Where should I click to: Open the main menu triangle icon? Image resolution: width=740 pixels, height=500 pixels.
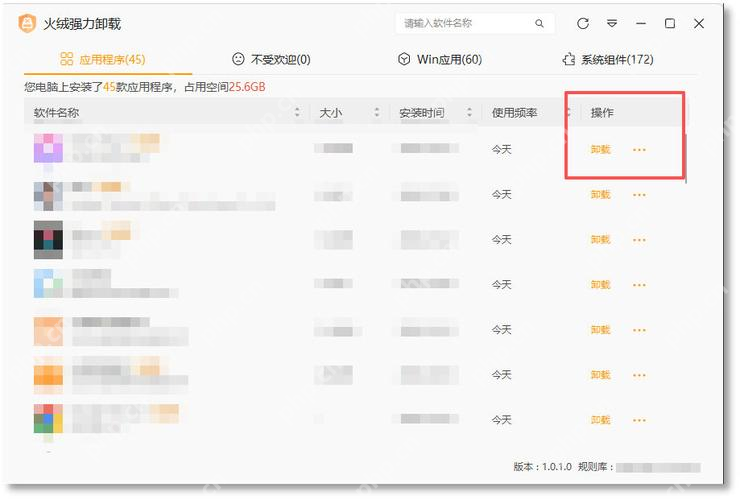pyautogui.click(x=612, y=23)
